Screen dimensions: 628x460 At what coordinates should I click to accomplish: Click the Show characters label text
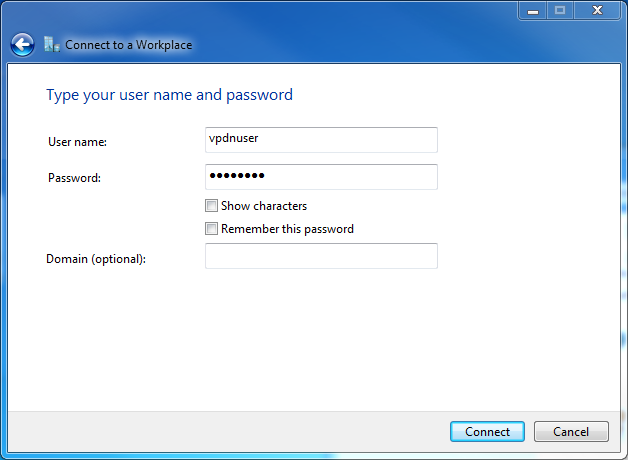pyautogui.click(x=264, y=206)
